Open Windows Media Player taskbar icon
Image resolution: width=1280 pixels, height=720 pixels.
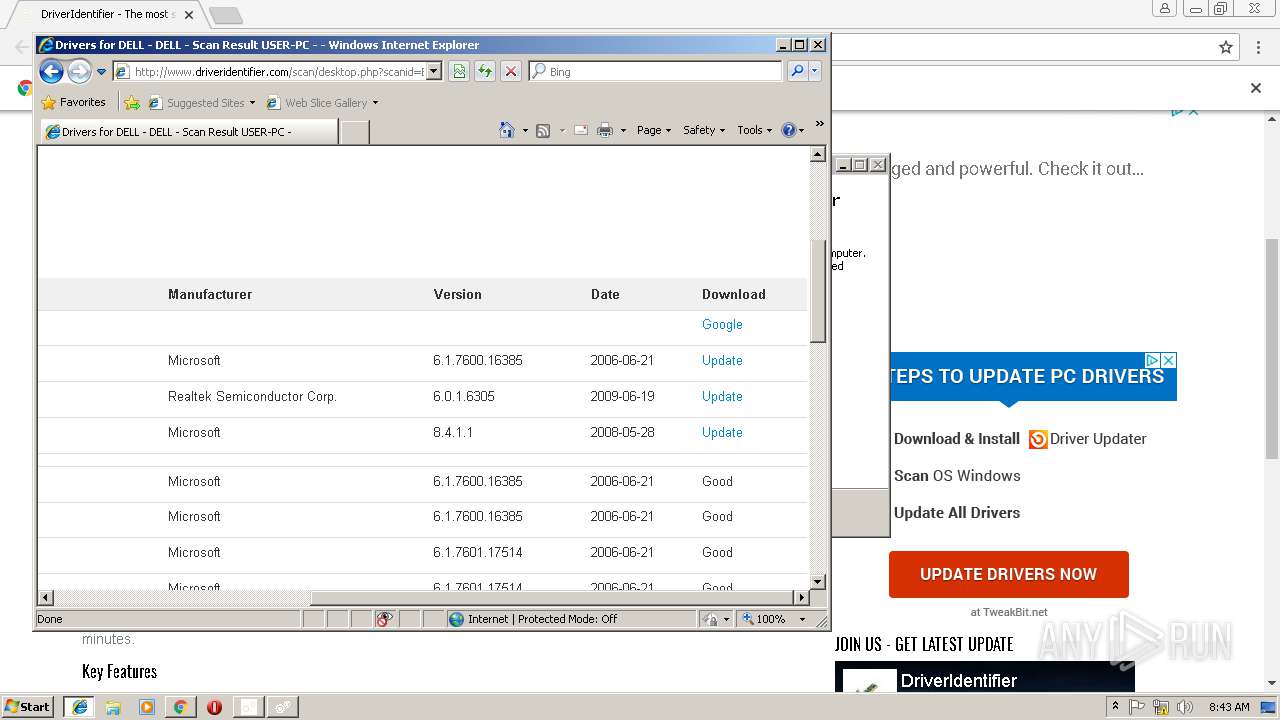pyautogui.click(x=147, y=706)
